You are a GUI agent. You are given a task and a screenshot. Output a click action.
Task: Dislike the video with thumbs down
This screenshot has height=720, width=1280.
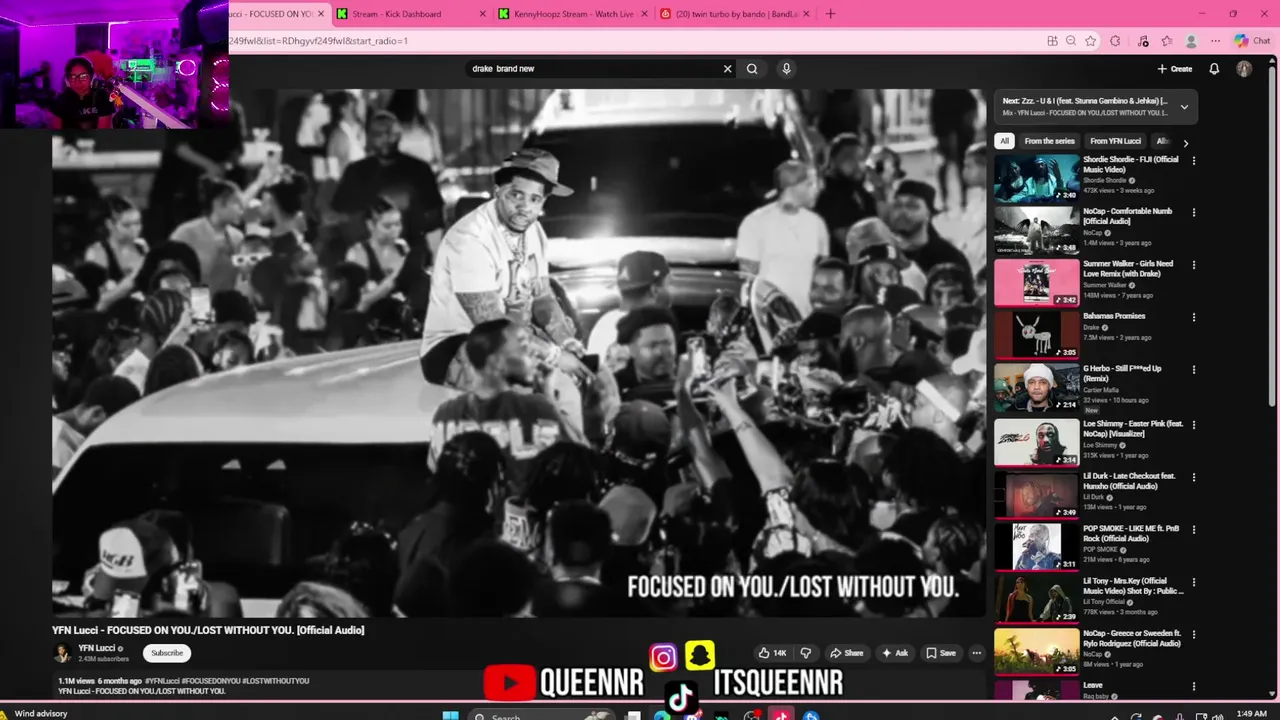(805, 653)
